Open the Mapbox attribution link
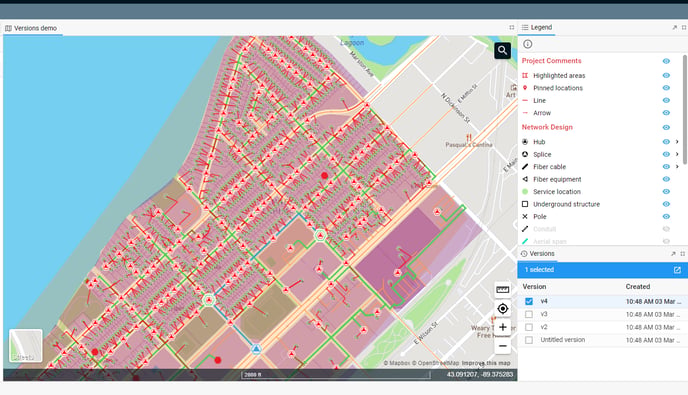 (x=397, y=363)
